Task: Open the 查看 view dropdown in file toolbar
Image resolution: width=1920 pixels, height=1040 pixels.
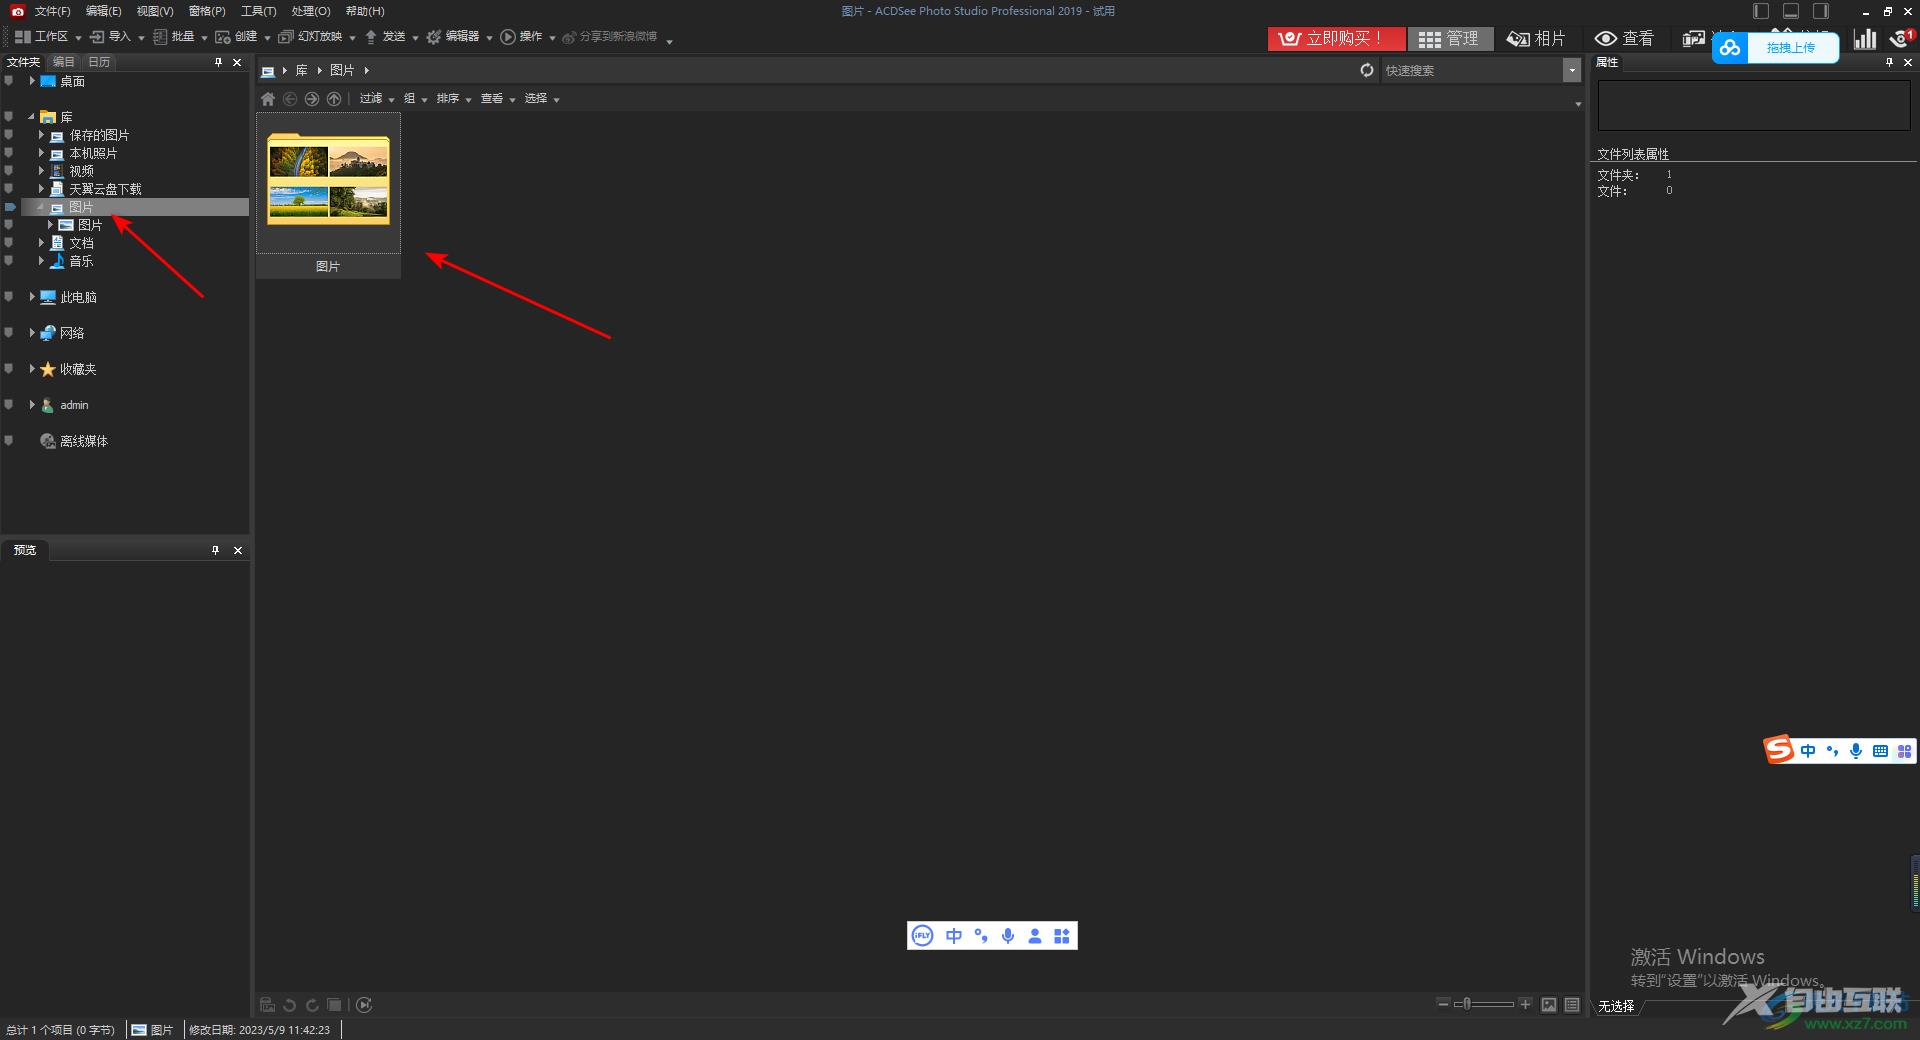Action: click(x=498, y=99)
